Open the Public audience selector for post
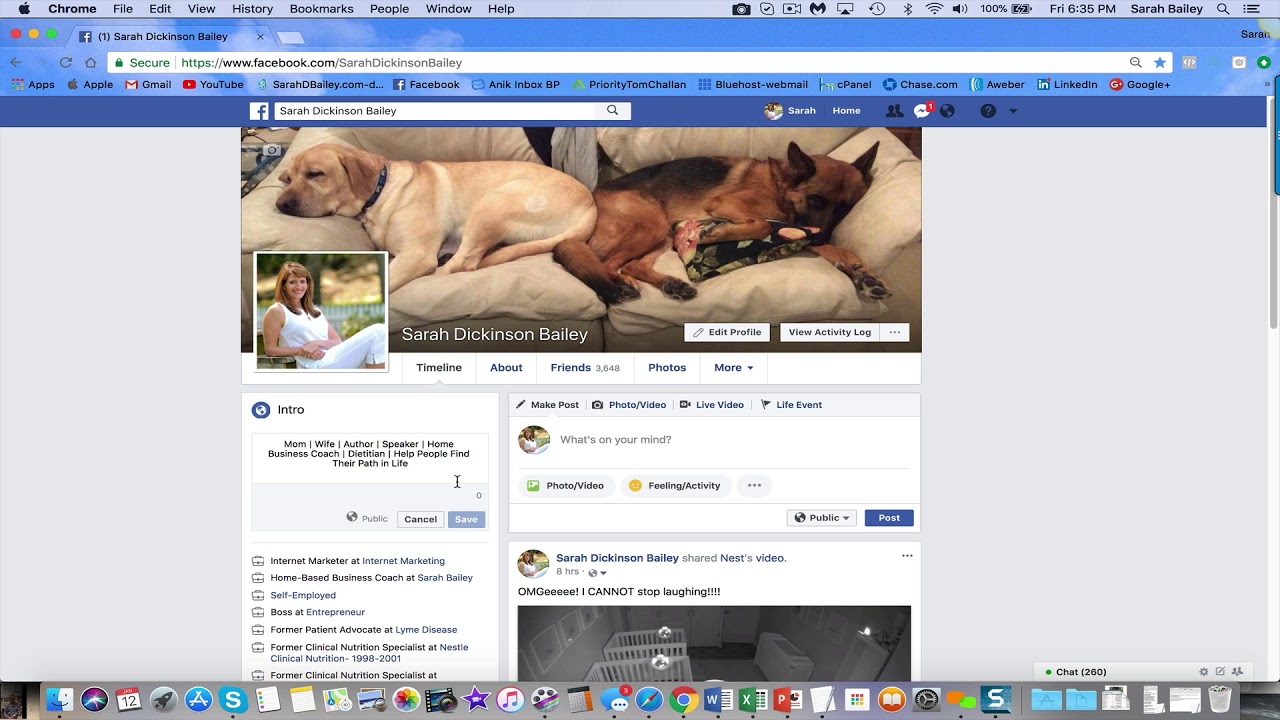The height and width of the screenshot is (720, 1280). (x=822, y=518)
